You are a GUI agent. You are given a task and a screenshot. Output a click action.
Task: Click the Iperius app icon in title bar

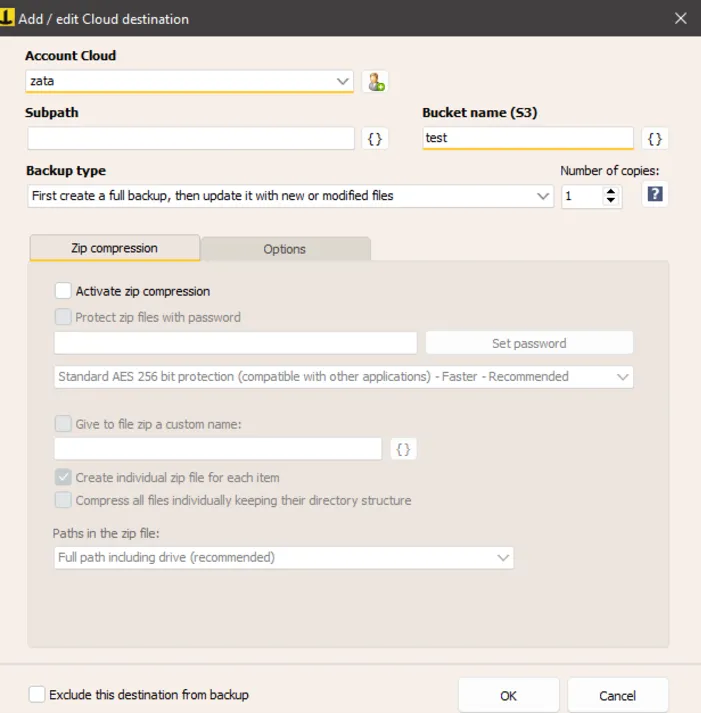tap(6, 18)
